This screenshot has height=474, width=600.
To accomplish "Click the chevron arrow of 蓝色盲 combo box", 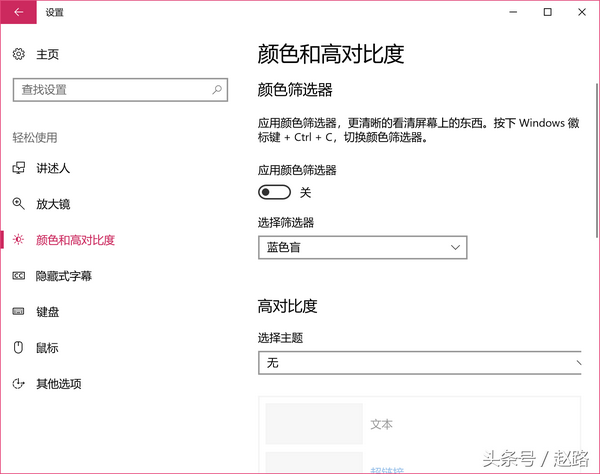I will (x=455, y=248).
